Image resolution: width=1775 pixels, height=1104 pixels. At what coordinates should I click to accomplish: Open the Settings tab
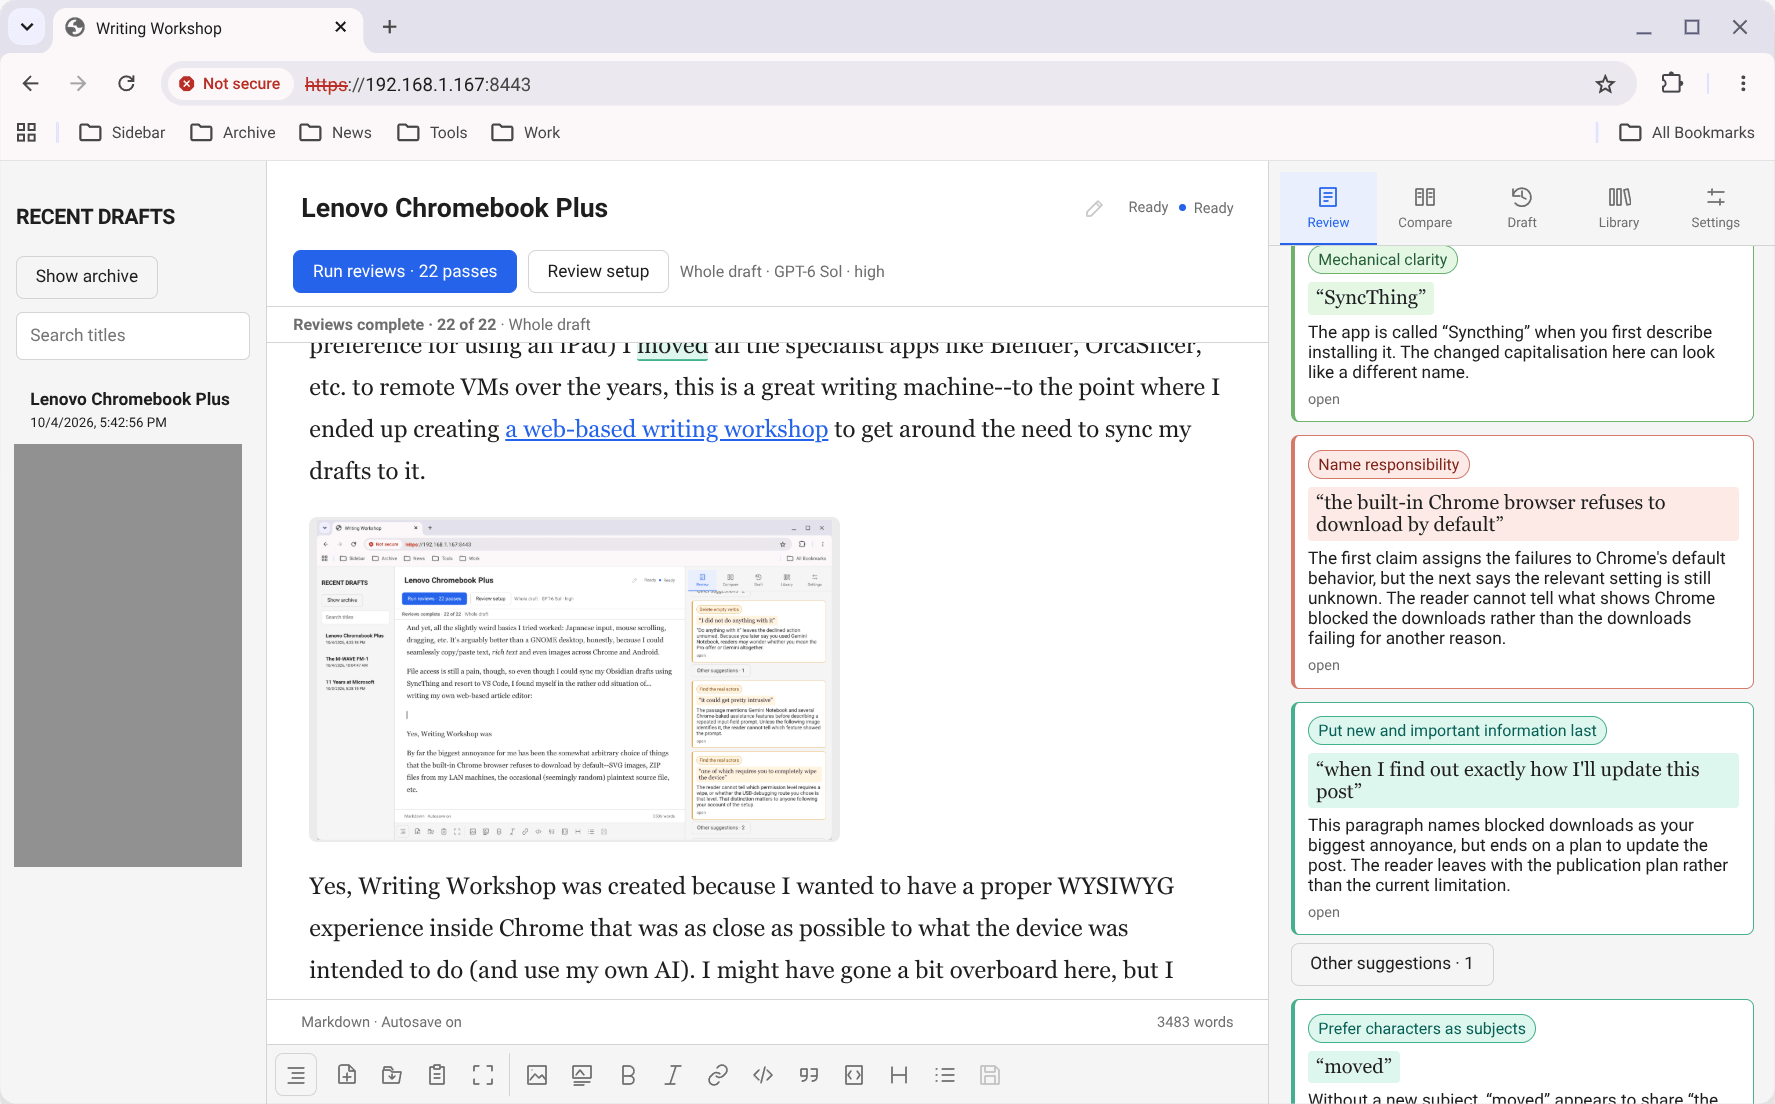tap(1716, 208)
